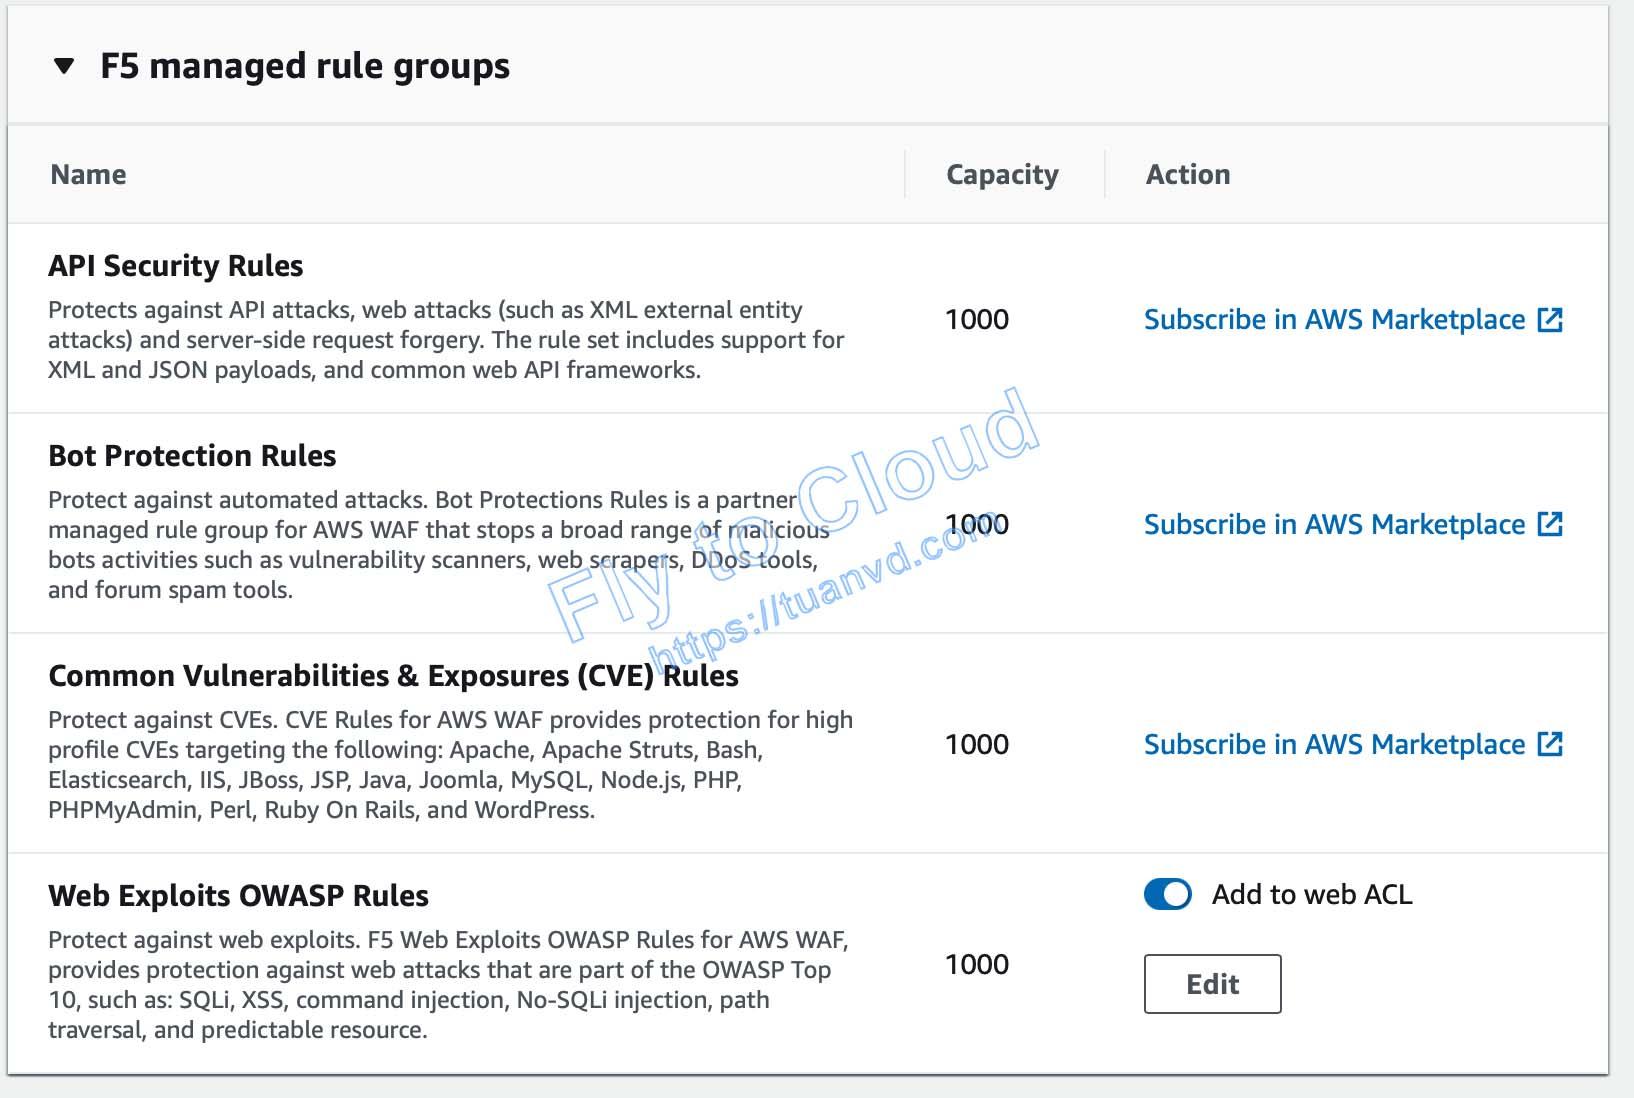
Task: Click the Web Exploits OWASP Rules title
Action: coord(238,896)
